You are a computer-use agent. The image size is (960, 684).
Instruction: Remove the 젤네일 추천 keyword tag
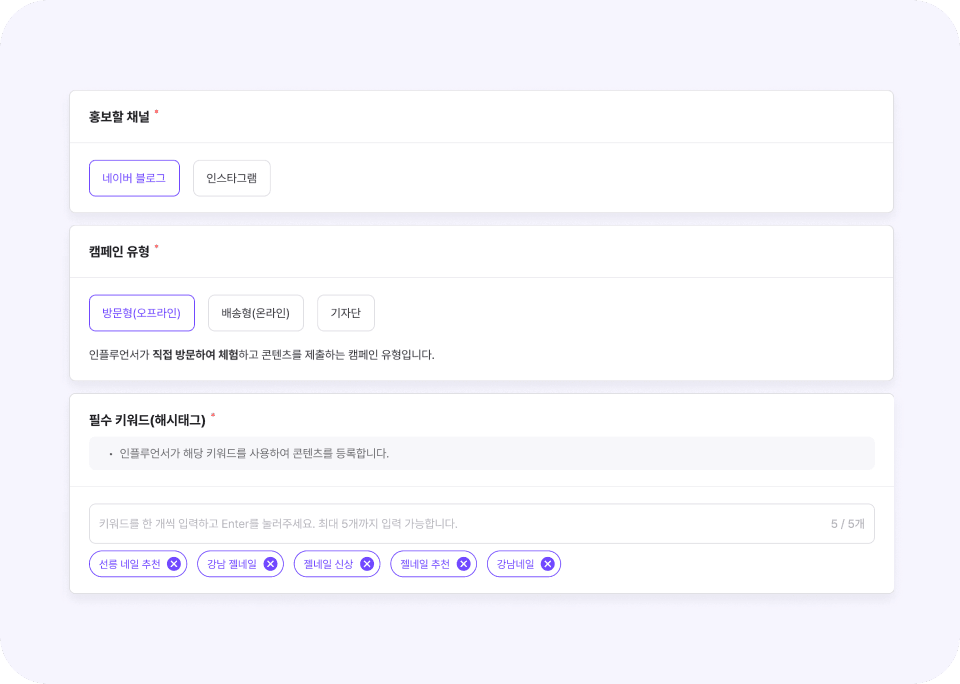[463, 564]
